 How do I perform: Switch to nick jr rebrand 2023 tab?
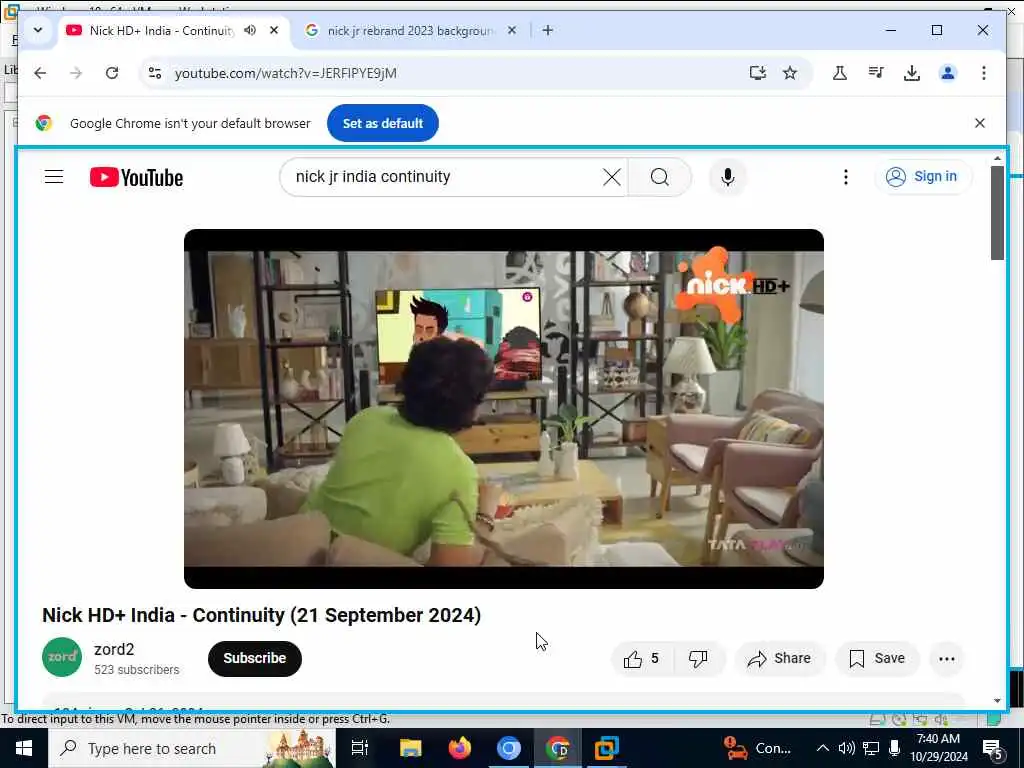point(411,31)
